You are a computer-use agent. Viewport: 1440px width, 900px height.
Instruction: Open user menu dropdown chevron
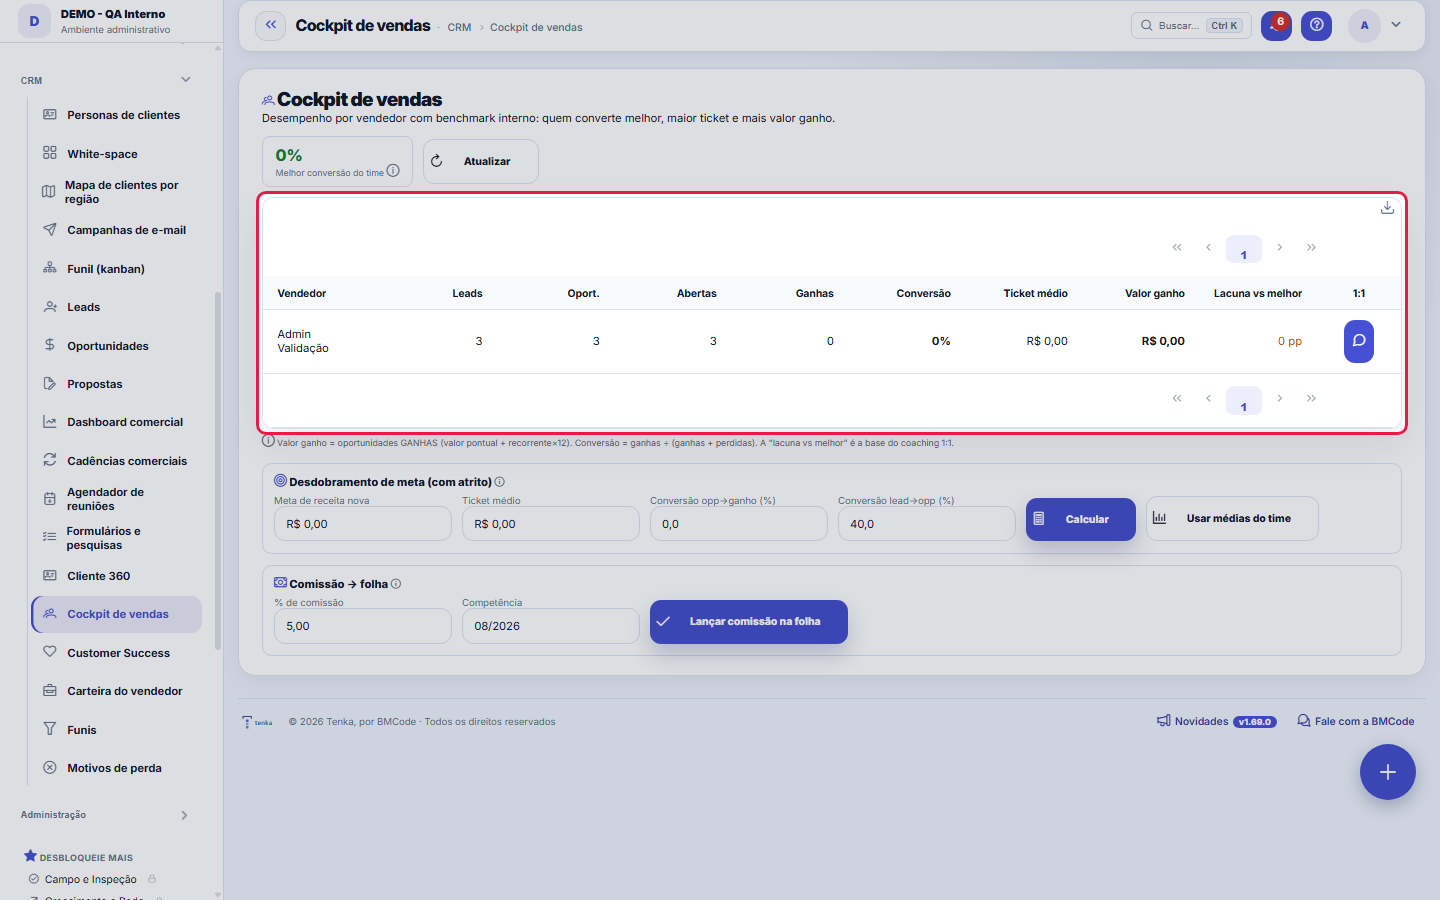pyautogui.click(x=1396, y=25)
